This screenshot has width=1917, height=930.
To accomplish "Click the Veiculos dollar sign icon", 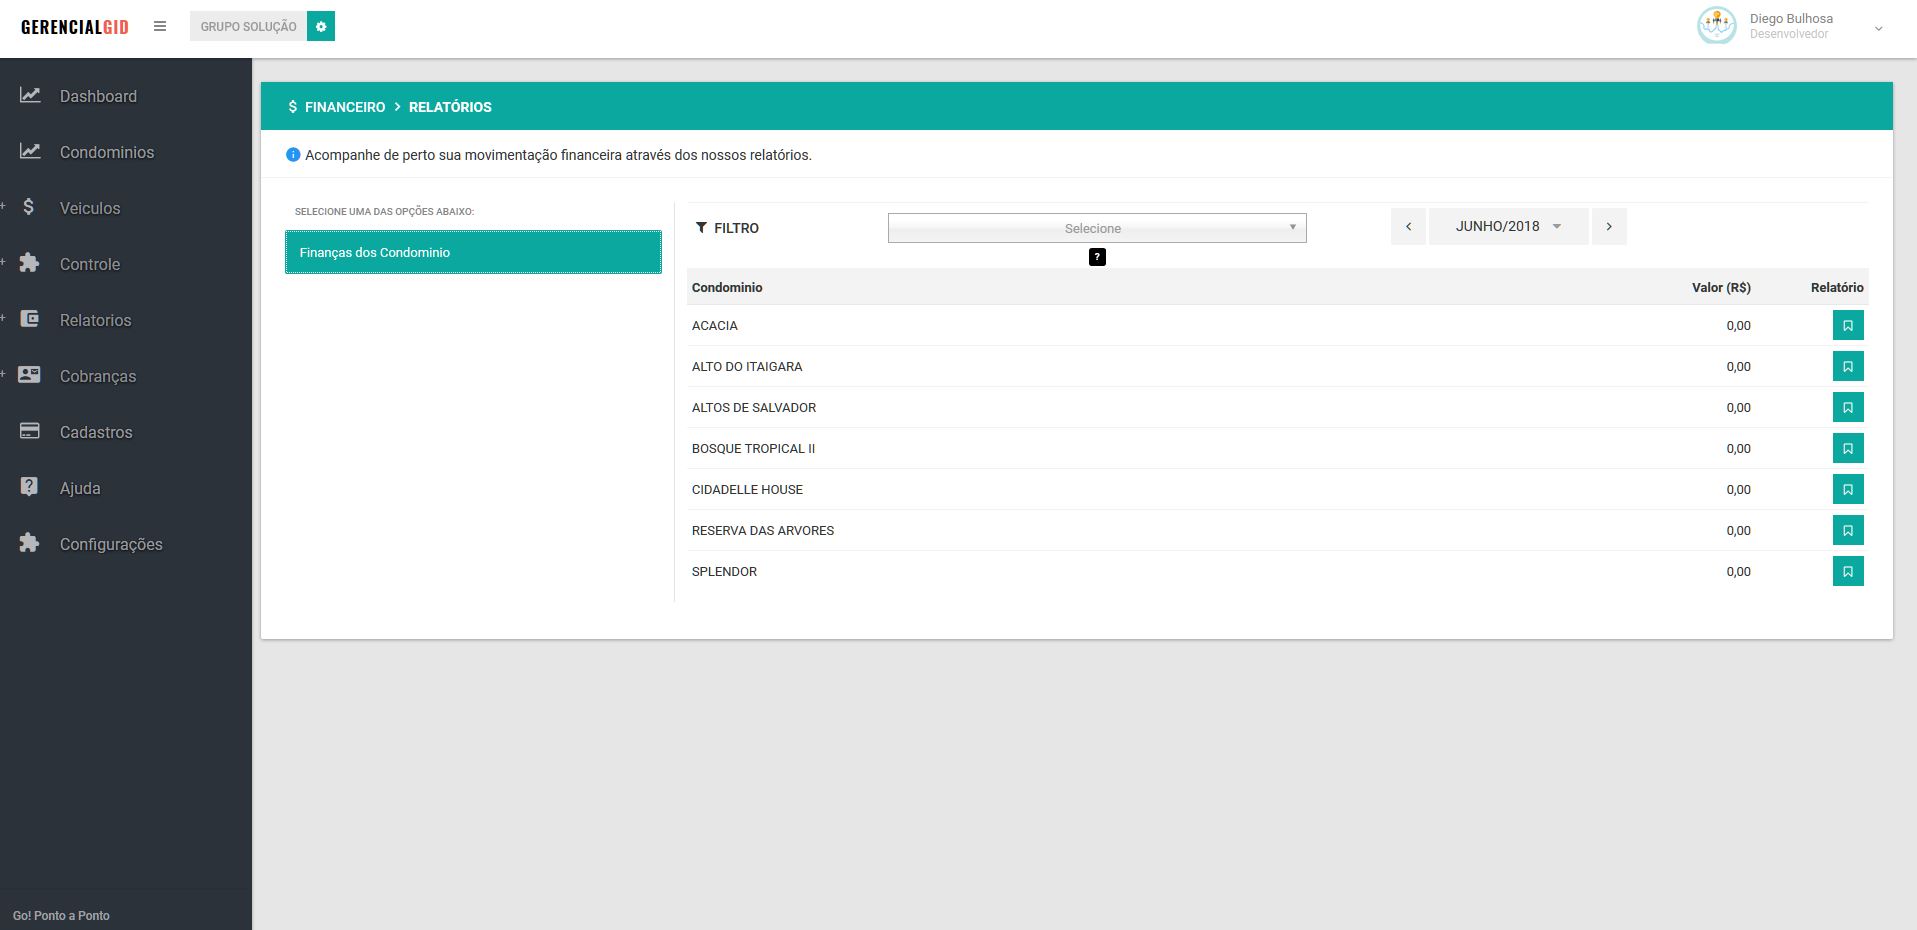I will point(29,207).
